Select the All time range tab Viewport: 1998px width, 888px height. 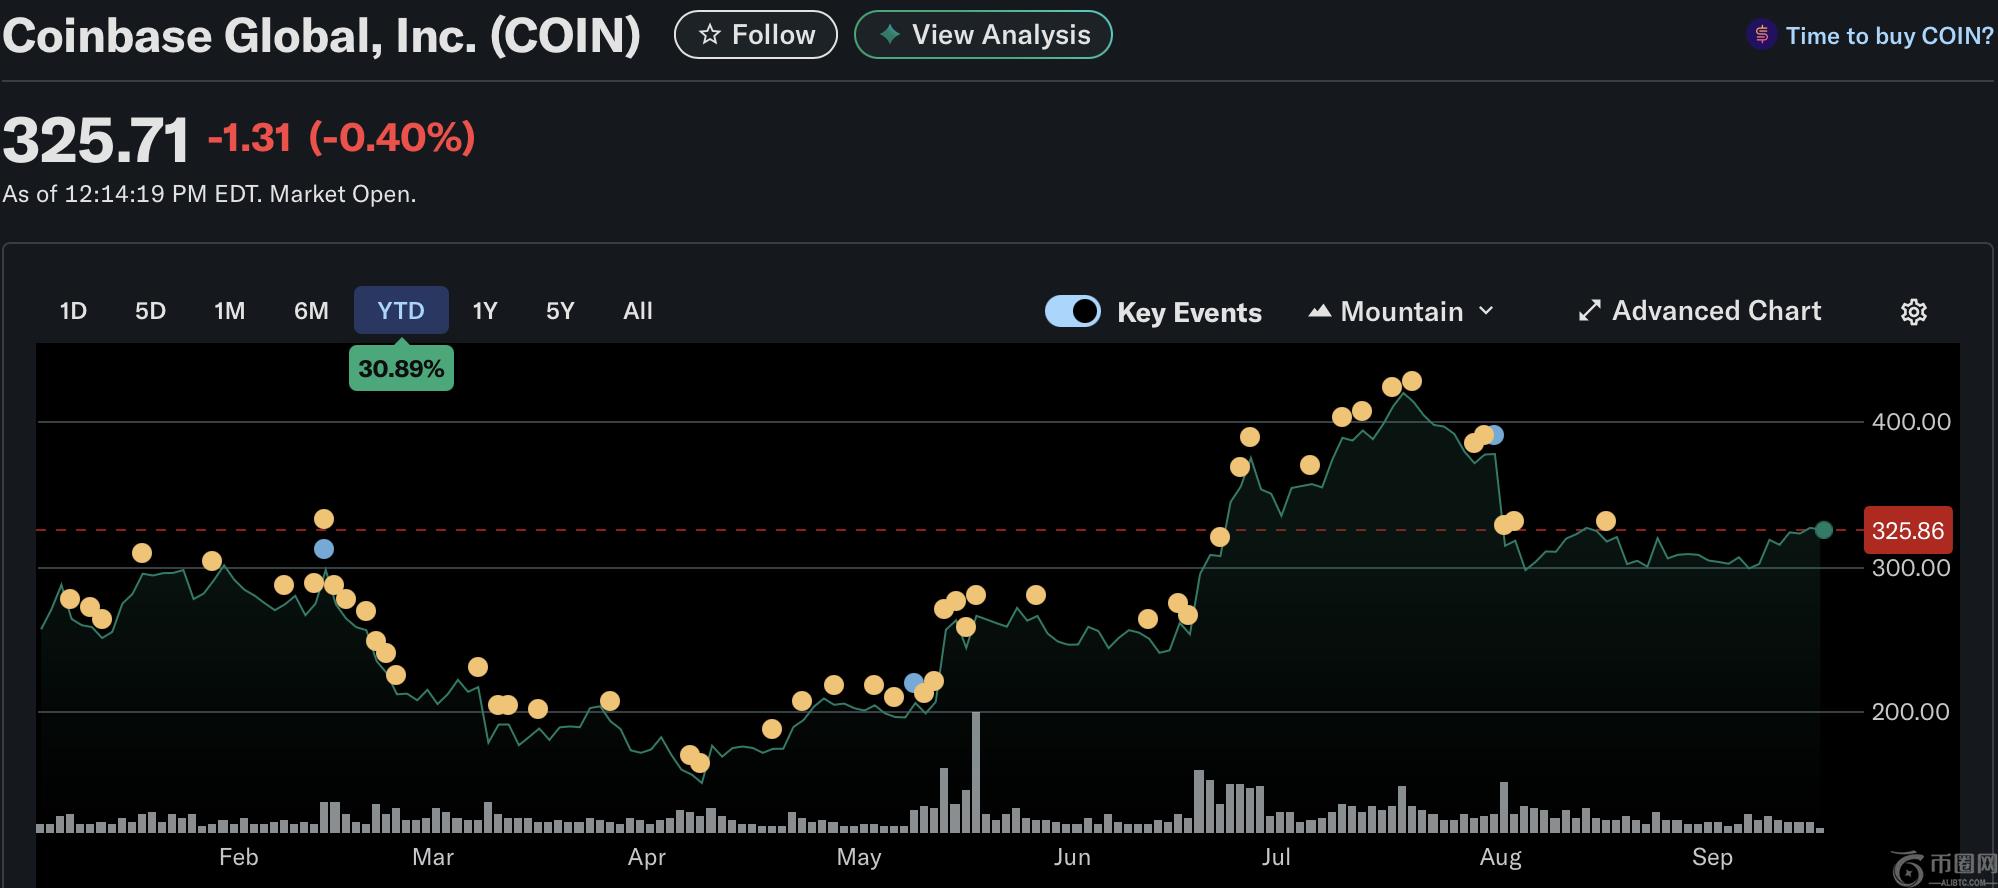pos(638,311)
